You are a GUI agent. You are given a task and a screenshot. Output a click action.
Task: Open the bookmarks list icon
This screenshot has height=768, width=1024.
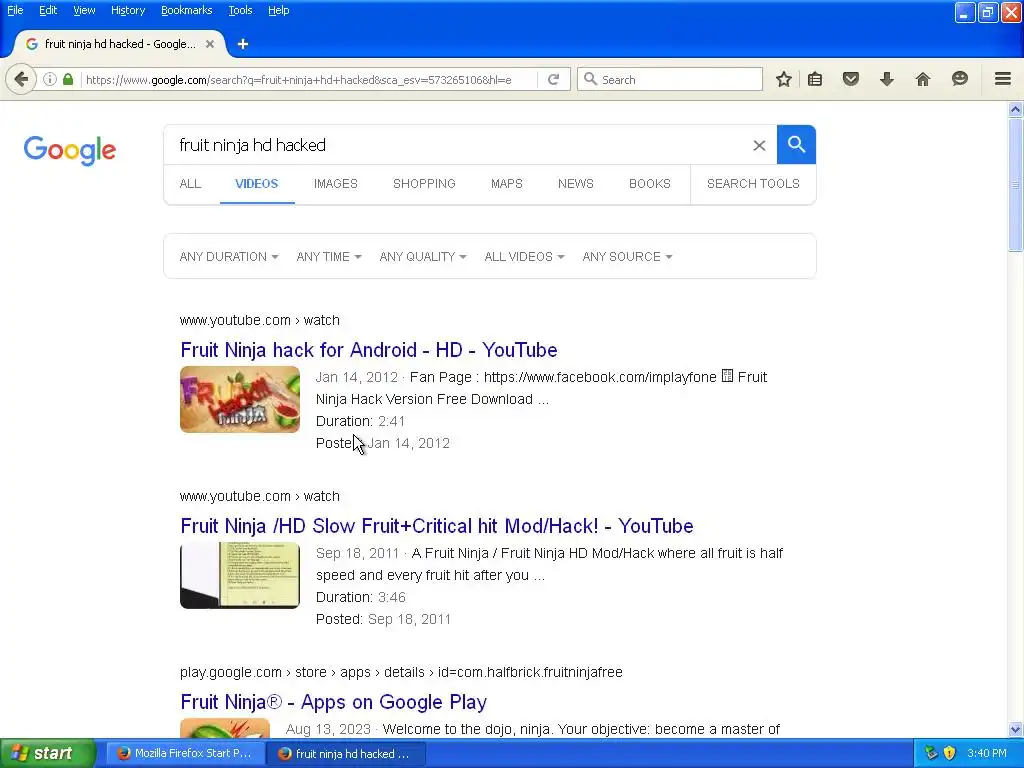[815, 80]
